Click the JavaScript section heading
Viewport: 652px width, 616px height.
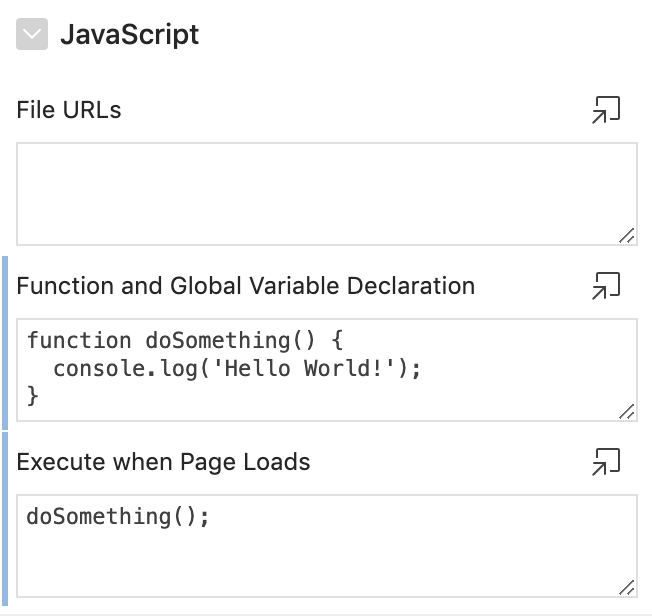129,35
